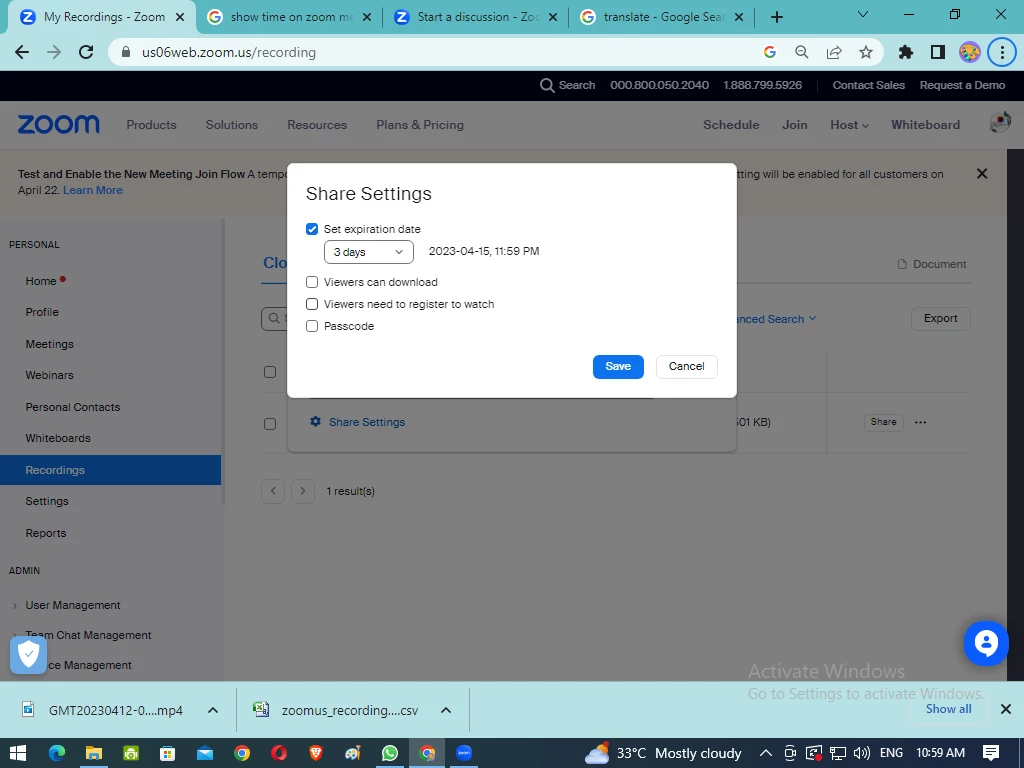Image resolution: width=1024 pixels, height=768 pixels.
Task: Open Chrome three-dot menu
Action: [1002, 52]
